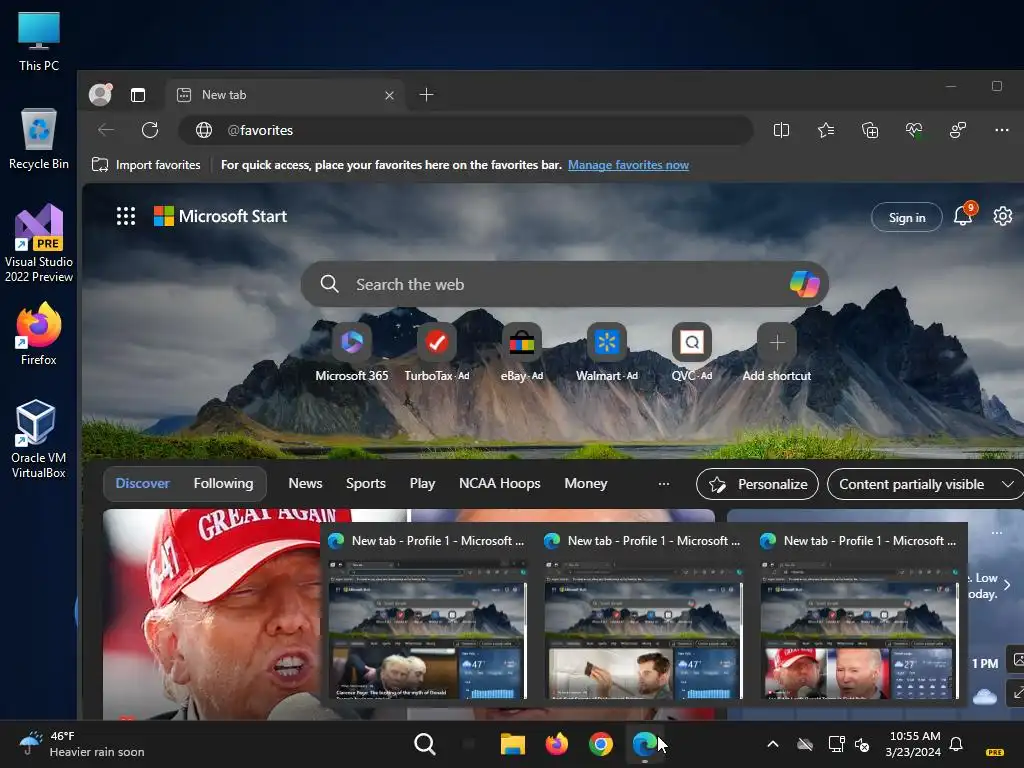Click the Edge taskbar icon
This screenshot has width=1024, height=768.
[x=645, y=744]
